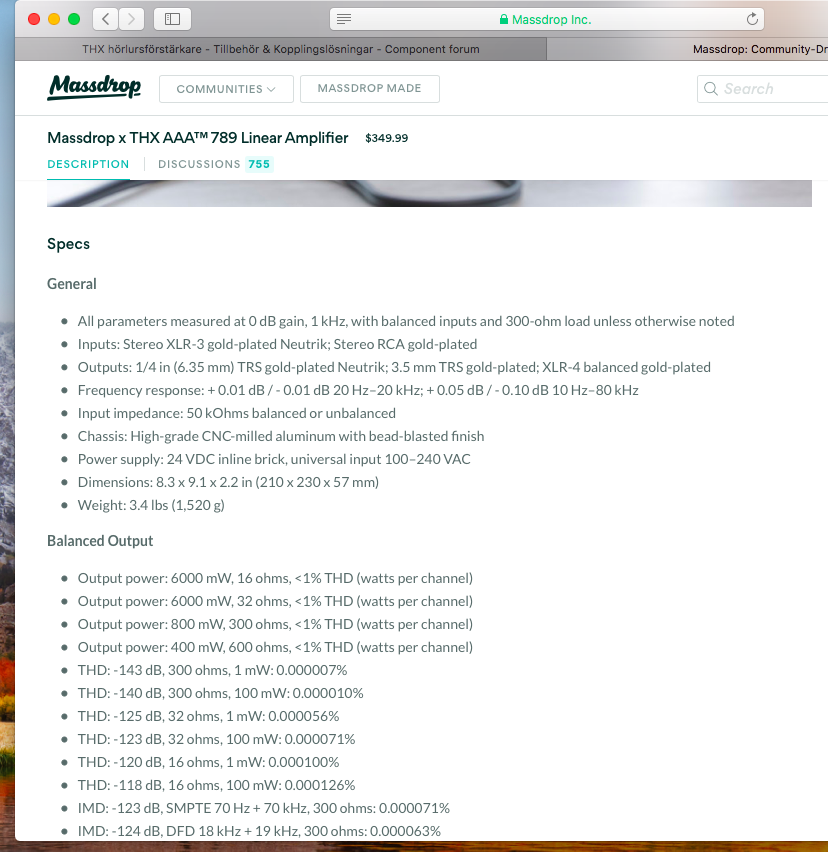Click the magnifier icon in search box
Screen dimensions: 828x852
711,89
